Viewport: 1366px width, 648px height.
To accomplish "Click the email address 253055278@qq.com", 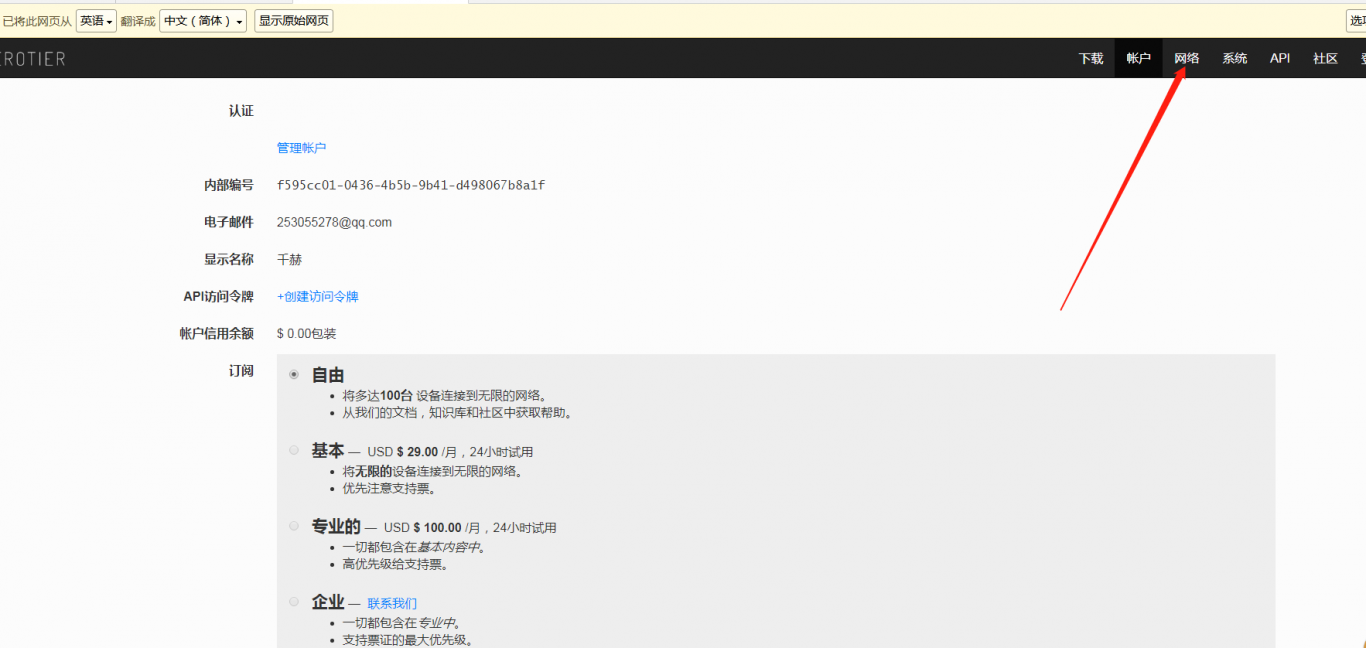I will [334, 223].
